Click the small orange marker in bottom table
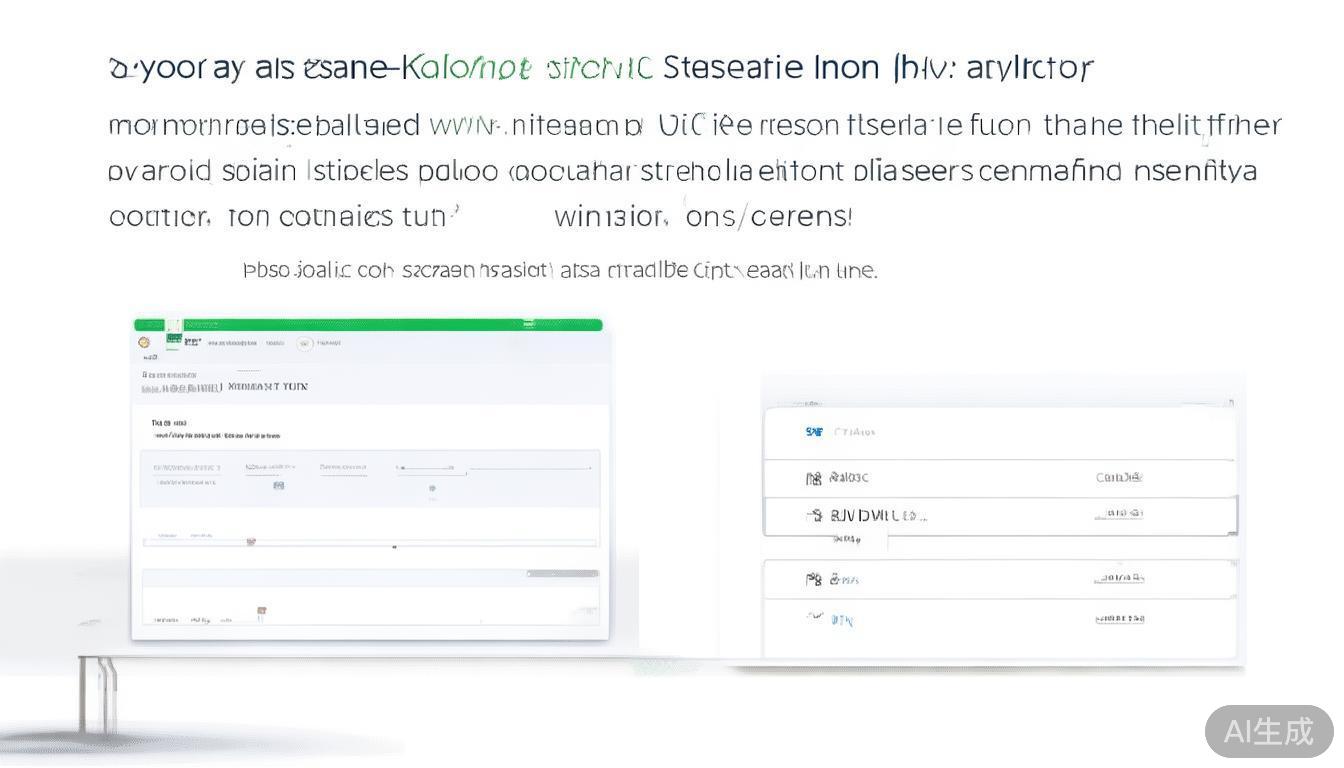The height and width of the screenshot is (768, 1344). click(261, 610)
